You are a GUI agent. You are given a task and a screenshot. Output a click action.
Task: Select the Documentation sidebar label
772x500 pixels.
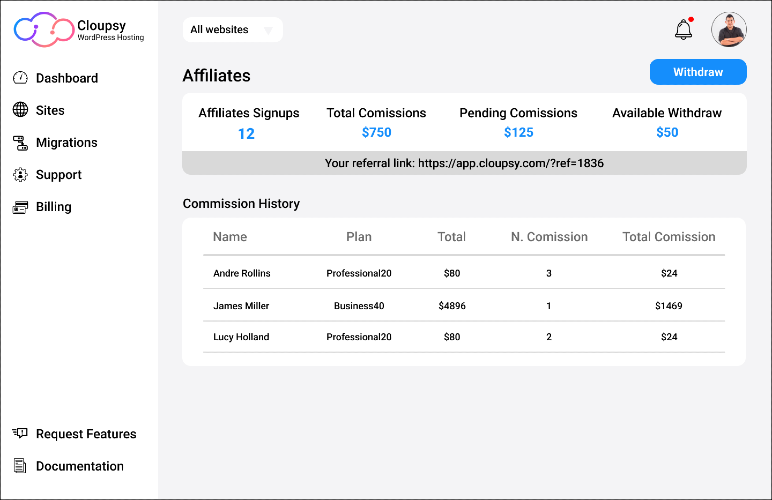(80, 466)
